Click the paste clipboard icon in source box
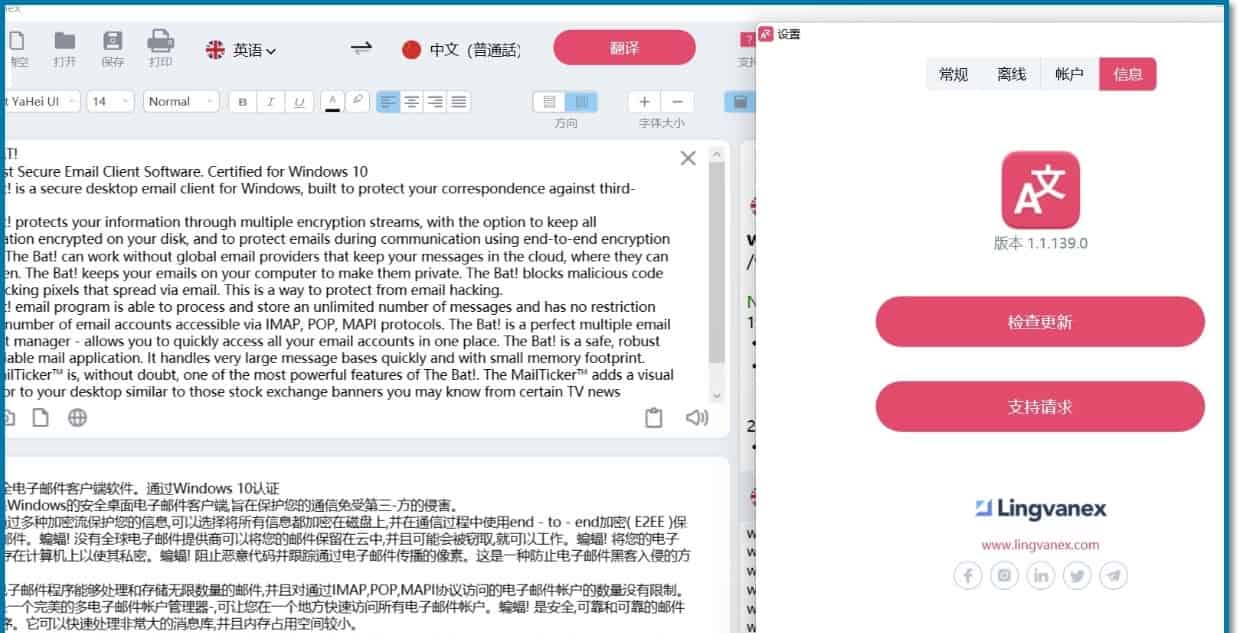 653,418
